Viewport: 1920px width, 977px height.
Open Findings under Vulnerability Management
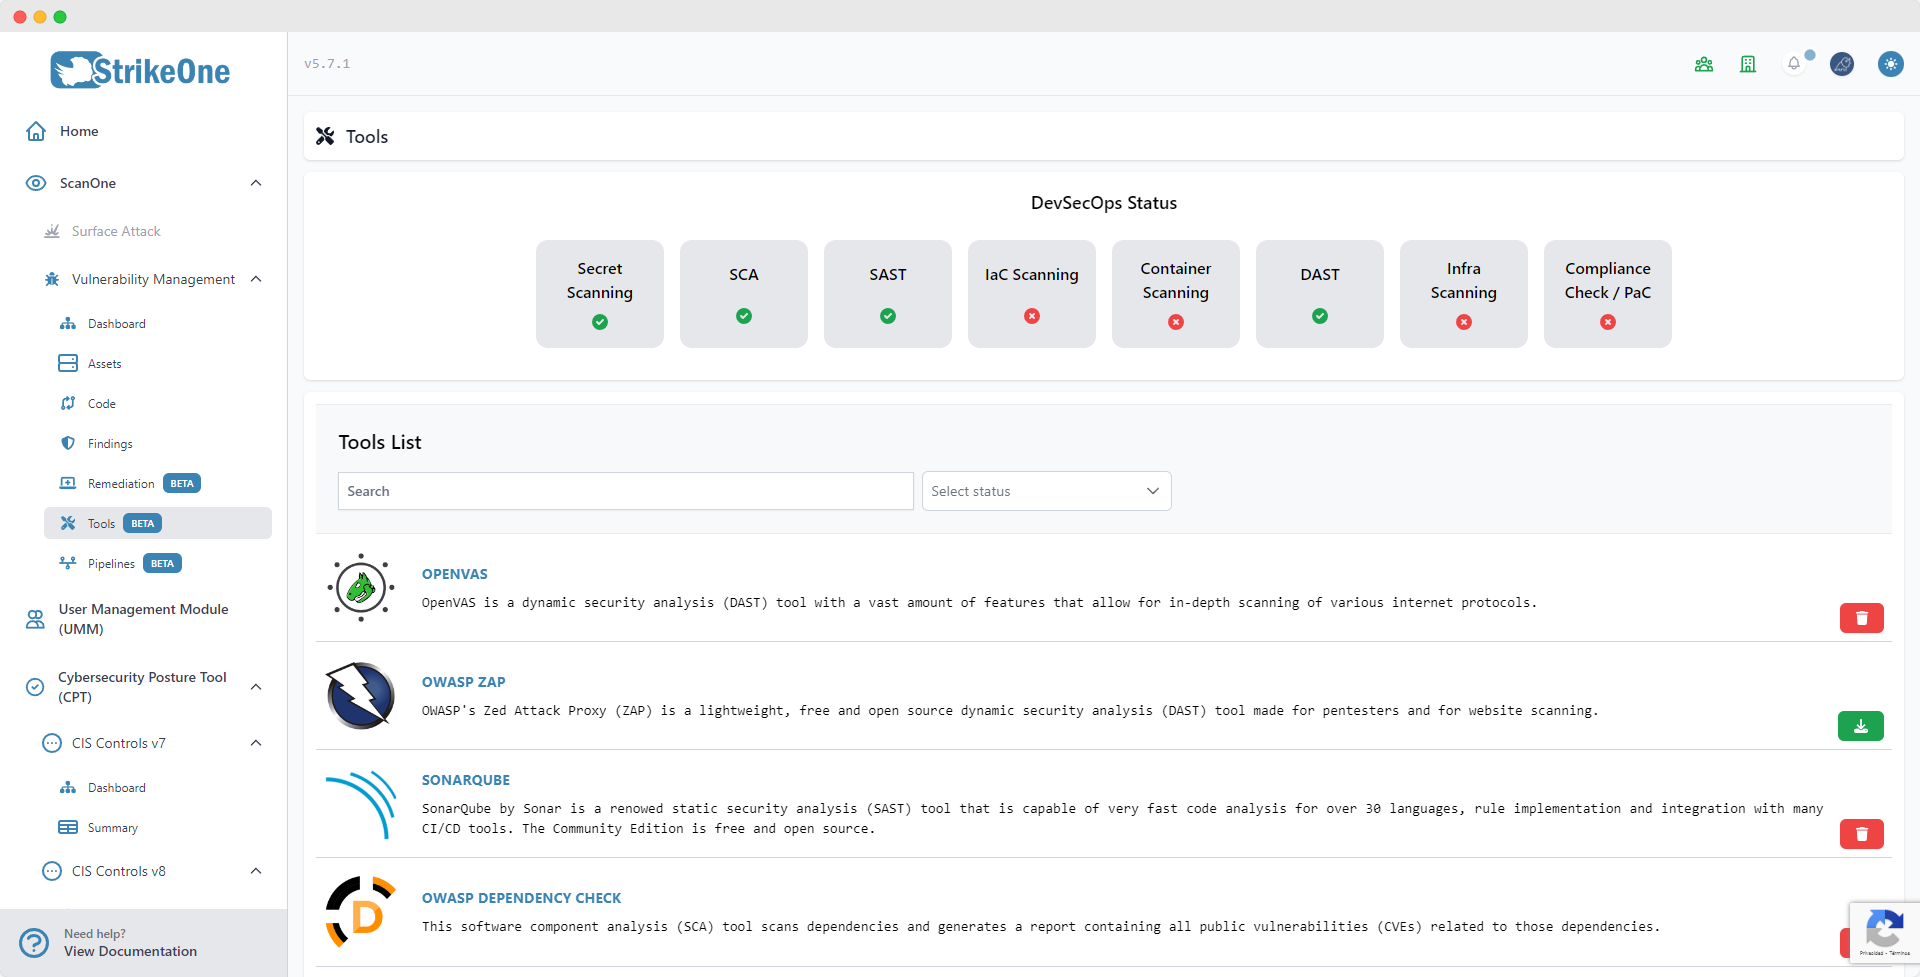[x=110, y=443]
